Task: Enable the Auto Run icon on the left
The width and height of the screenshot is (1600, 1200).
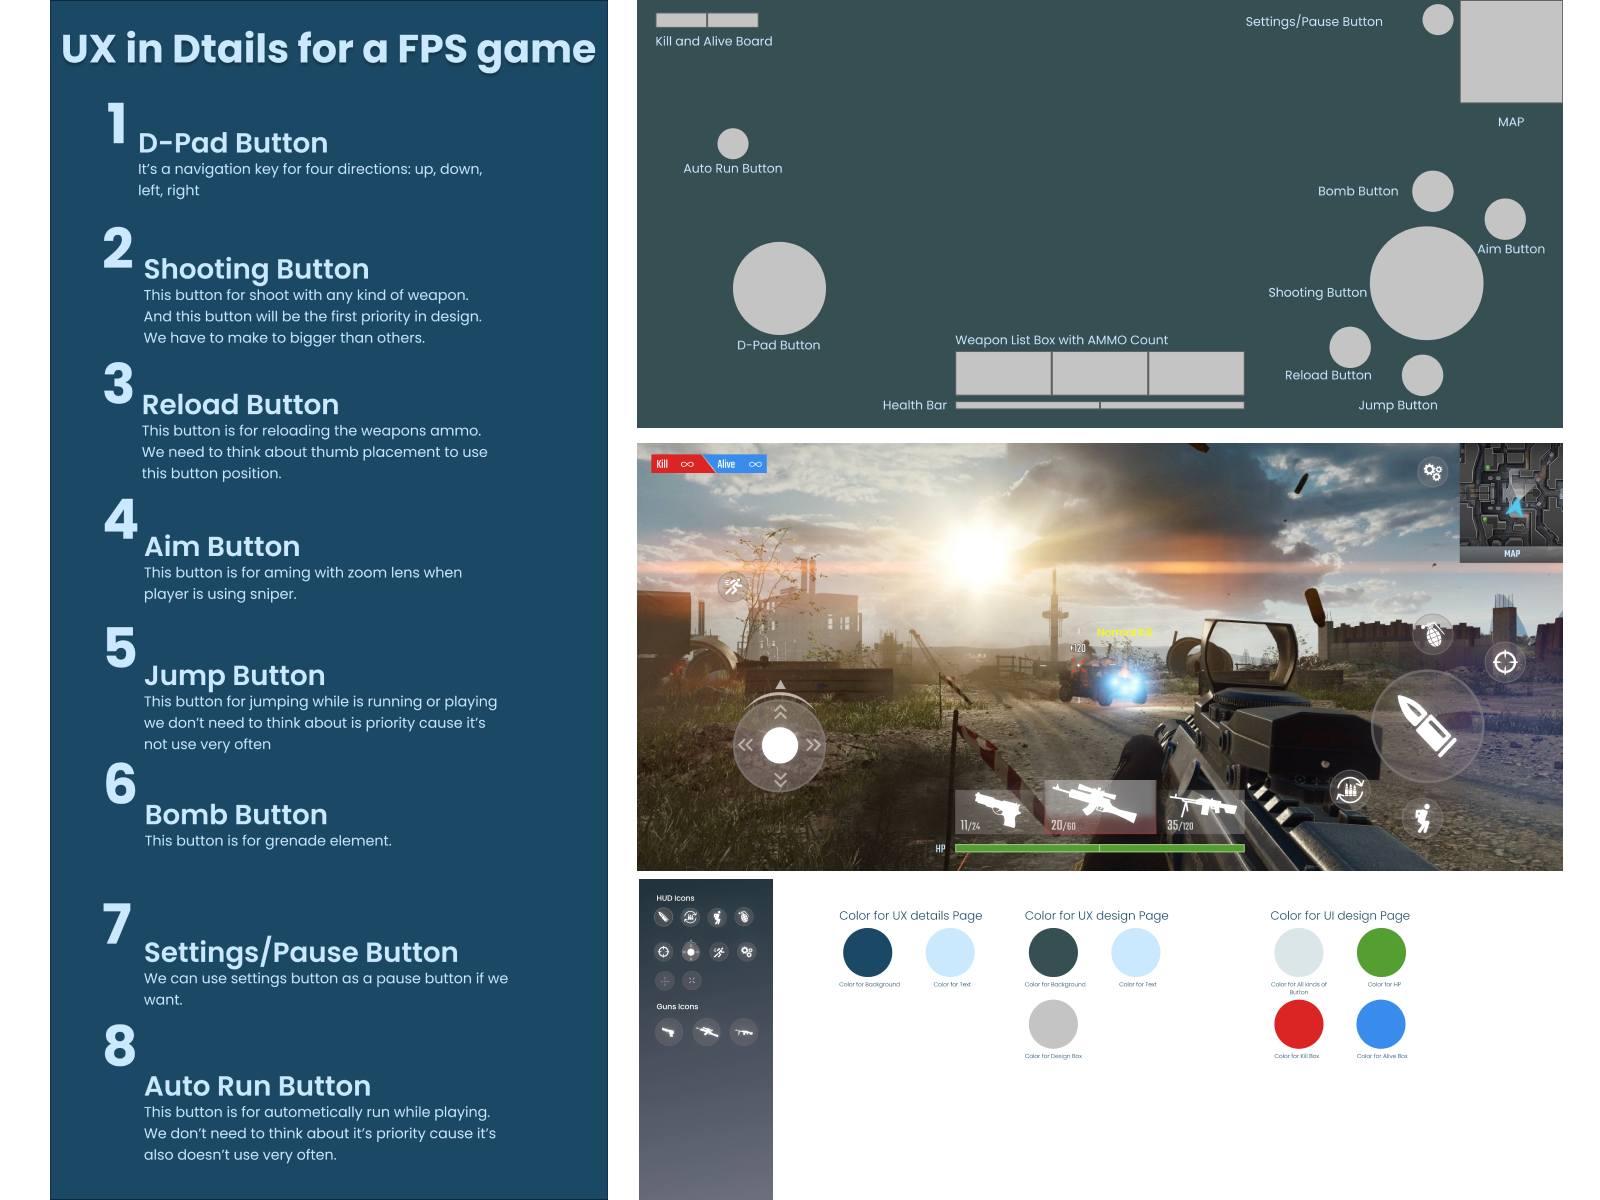Action: [x=731, y=587]
